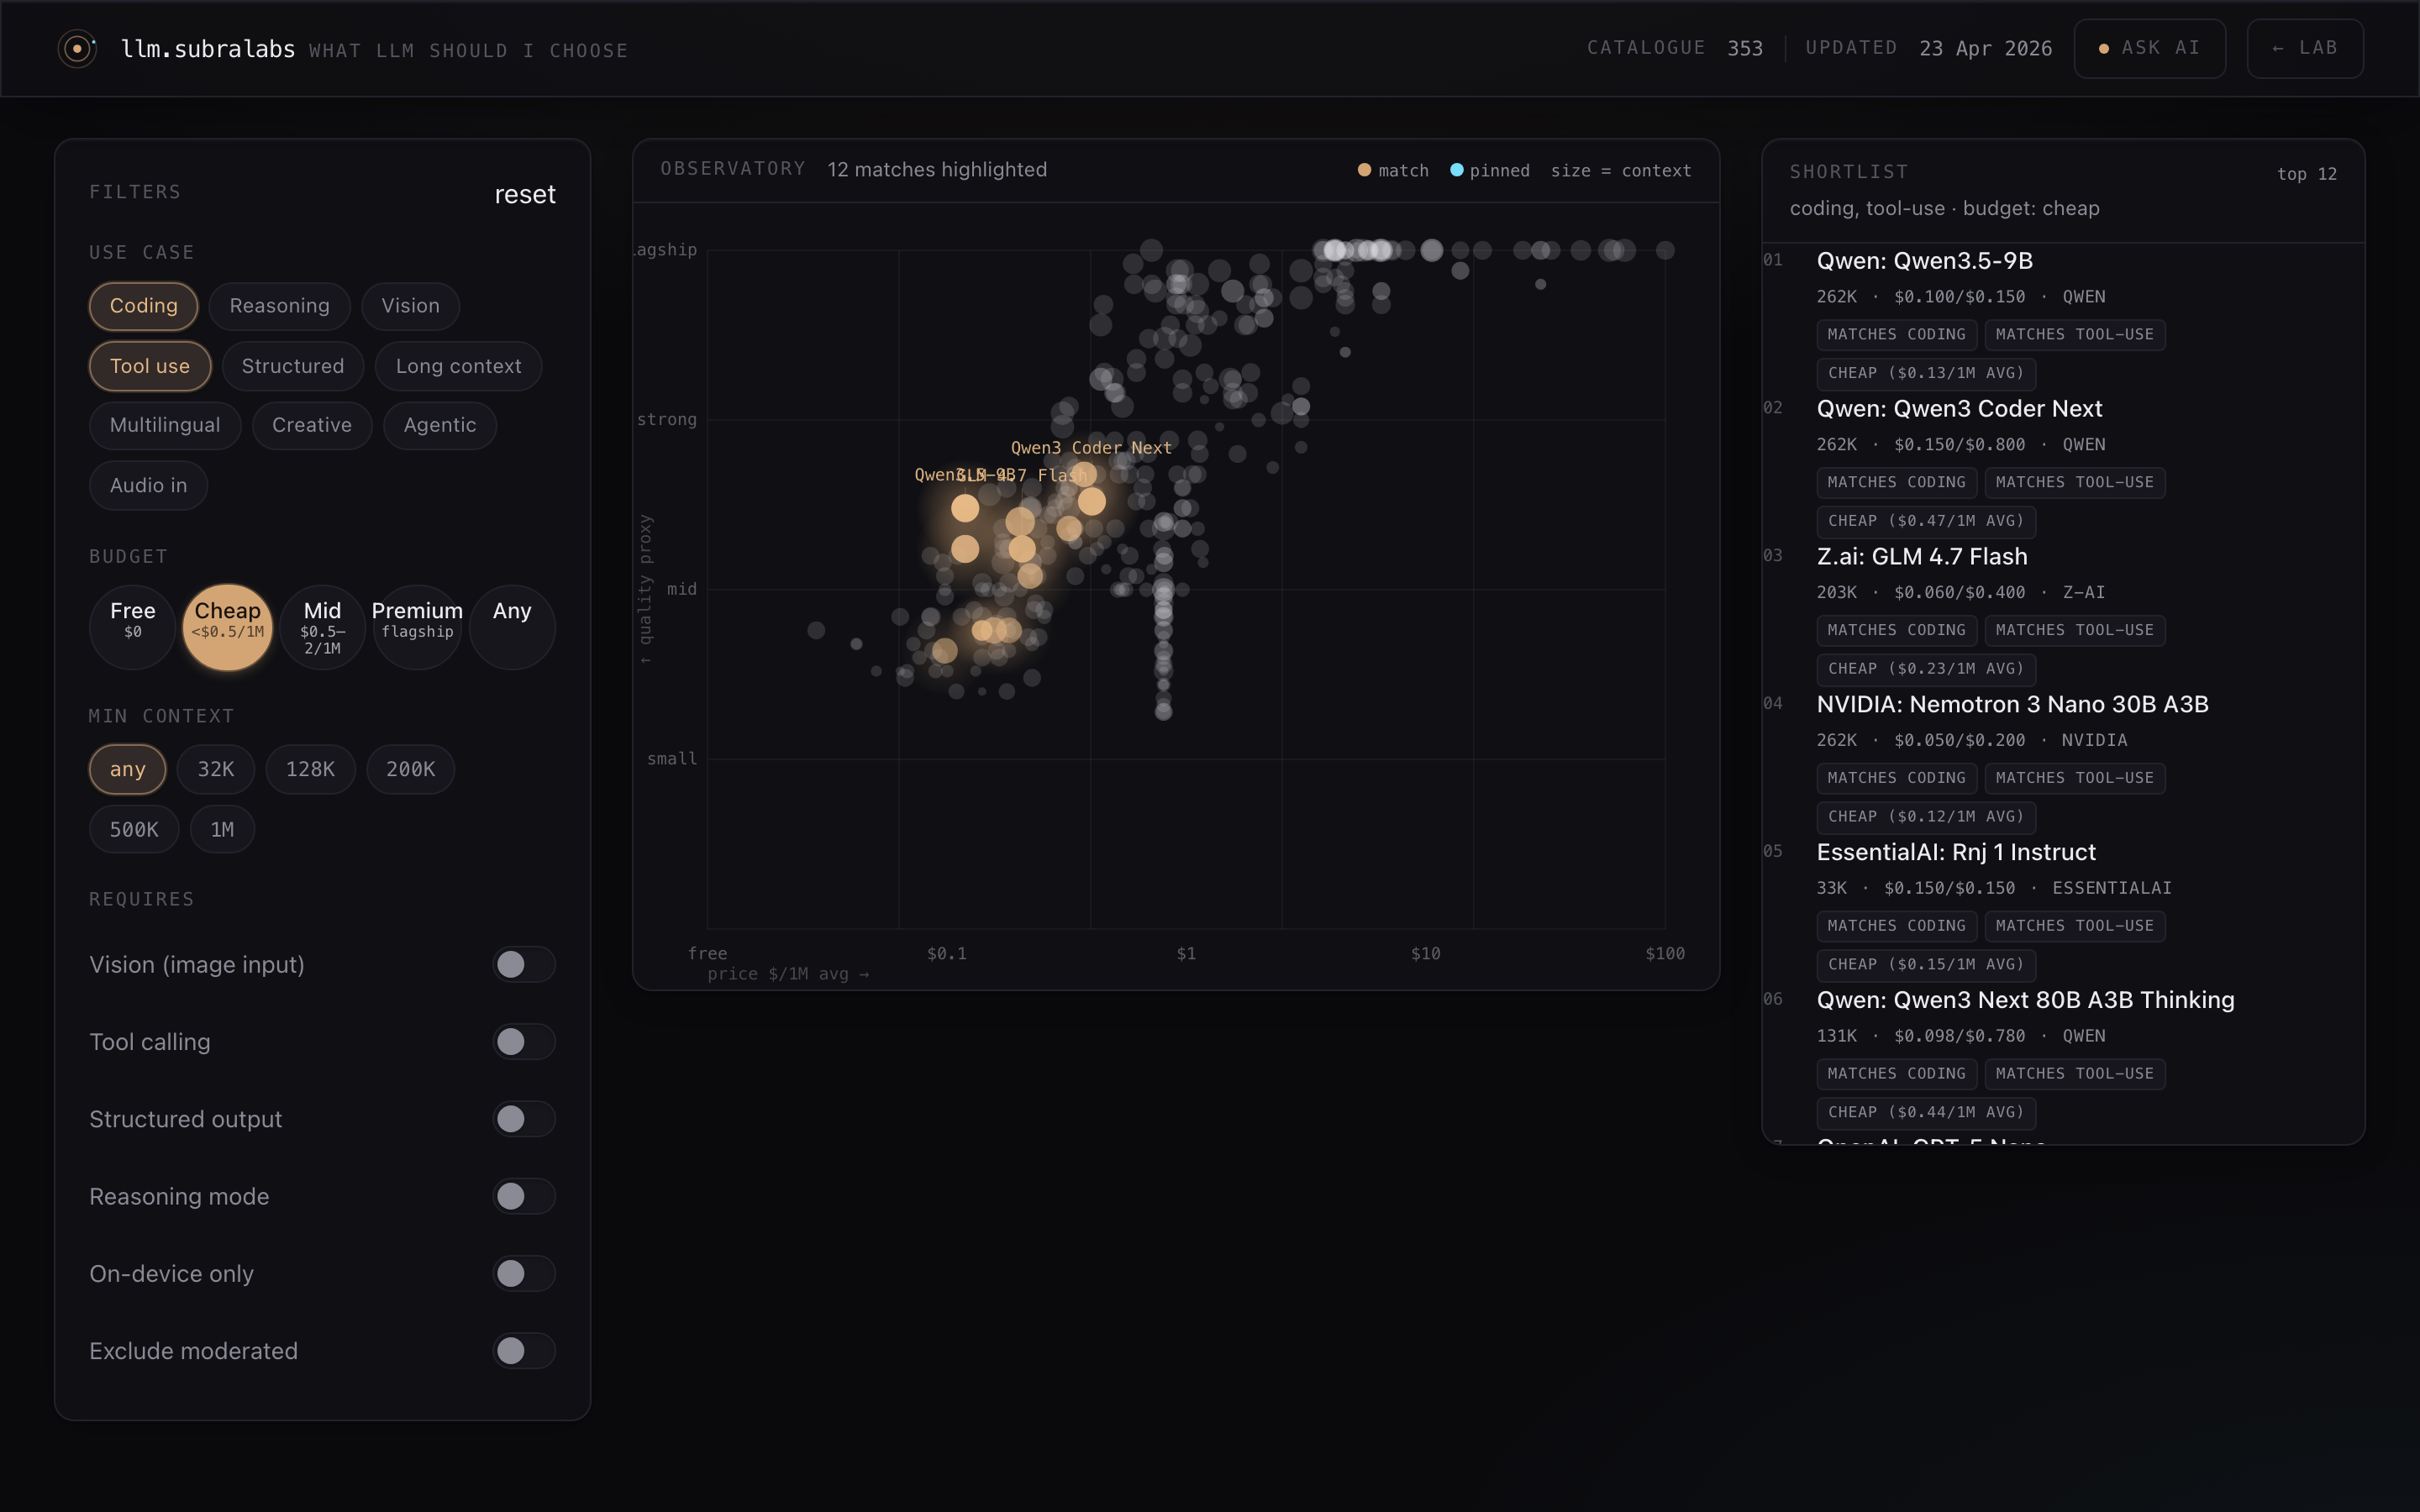Choose the Cheap budget circle
2420x1512 pixels.
[227, 627]
